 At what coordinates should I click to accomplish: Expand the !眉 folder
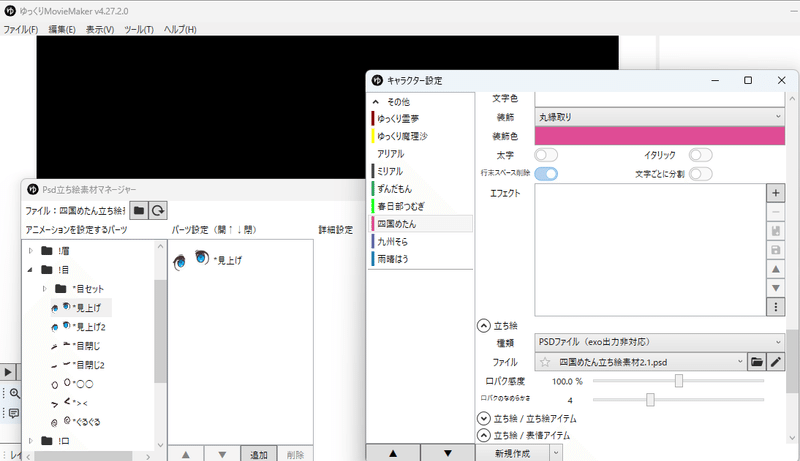(31, 250)
